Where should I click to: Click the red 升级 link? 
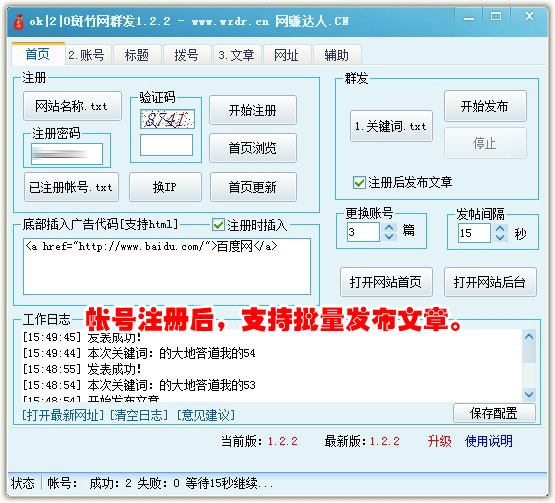pos(440,441)
